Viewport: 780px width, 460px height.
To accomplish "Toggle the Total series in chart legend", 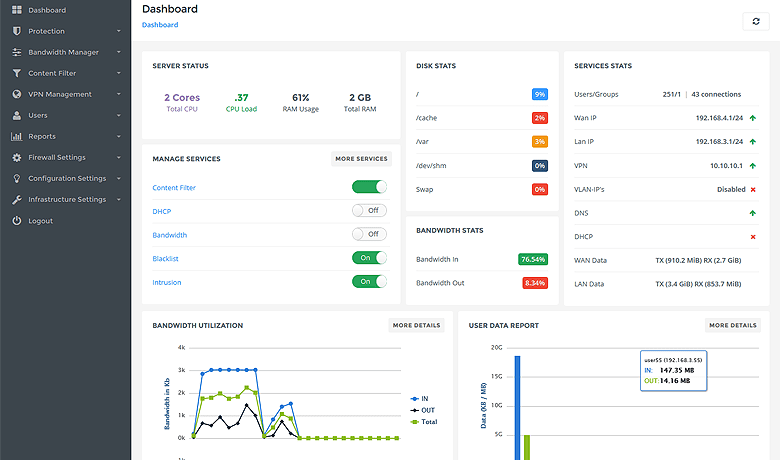I will pyautogui.click(x=424, y=422).
